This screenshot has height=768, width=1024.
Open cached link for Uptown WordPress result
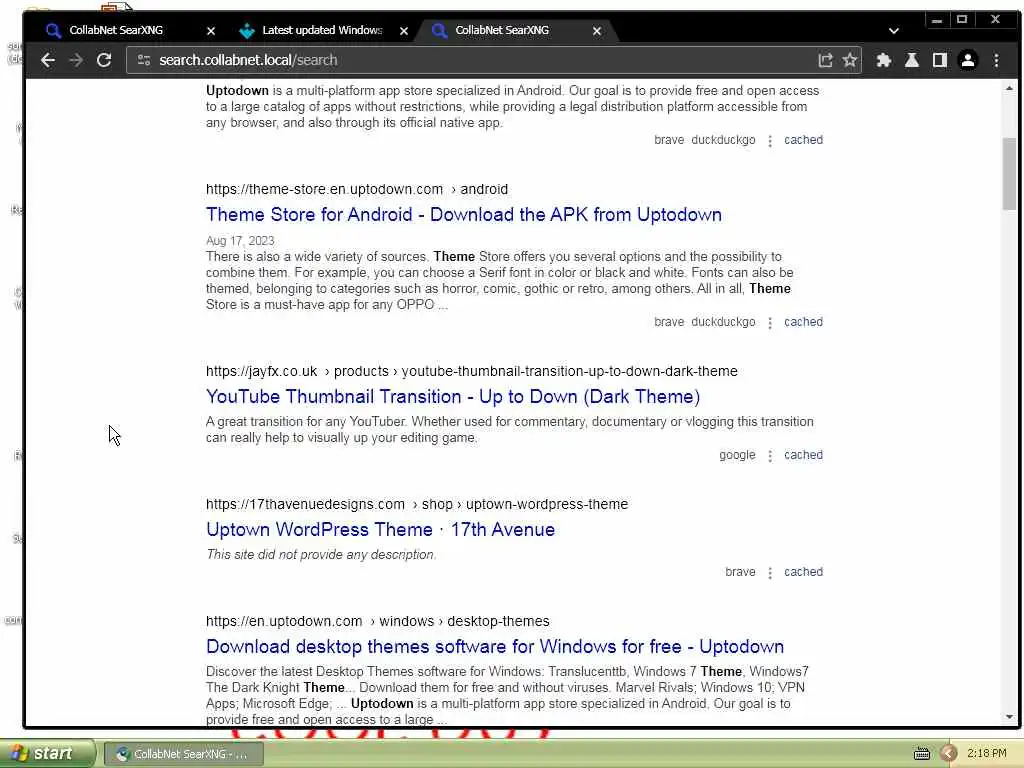pyautogui.click(x=803, y=571)
